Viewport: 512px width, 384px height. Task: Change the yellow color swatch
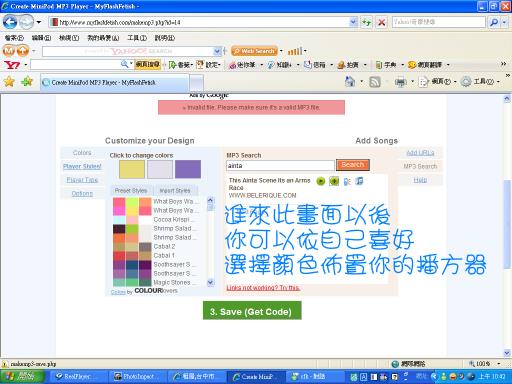pyautogui.click(x=132, y=169)
